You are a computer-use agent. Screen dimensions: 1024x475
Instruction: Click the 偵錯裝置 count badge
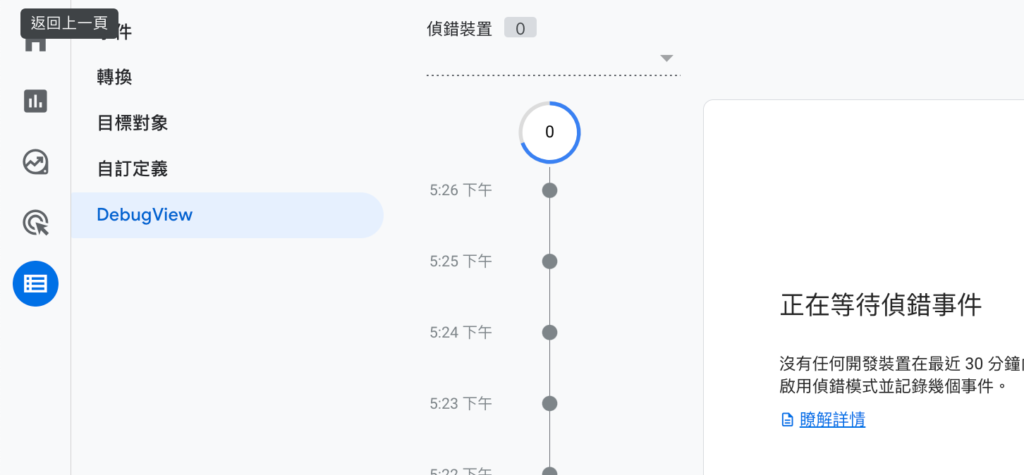(520, 29)
